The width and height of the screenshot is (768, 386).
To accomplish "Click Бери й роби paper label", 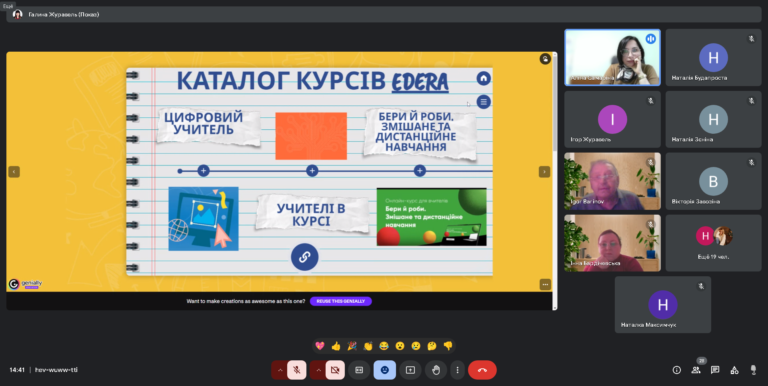I will click(419, 134).
